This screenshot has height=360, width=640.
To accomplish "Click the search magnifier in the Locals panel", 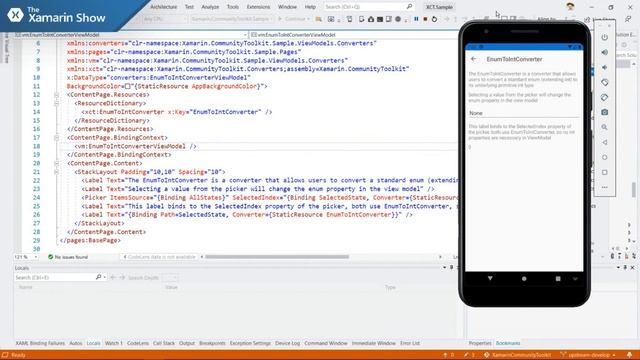I will (98, 277).
